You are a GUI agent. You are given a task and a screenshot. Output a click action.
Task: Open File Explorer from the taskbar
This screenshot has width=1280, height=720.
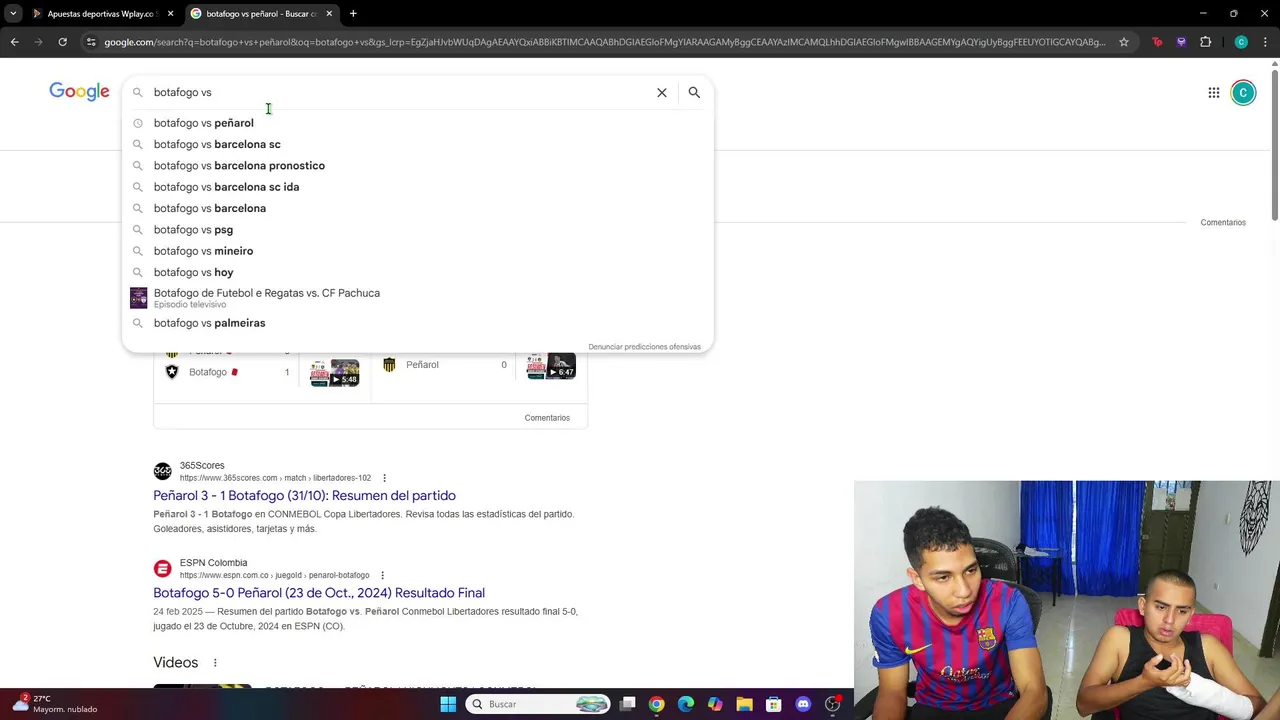click(744, 704)
